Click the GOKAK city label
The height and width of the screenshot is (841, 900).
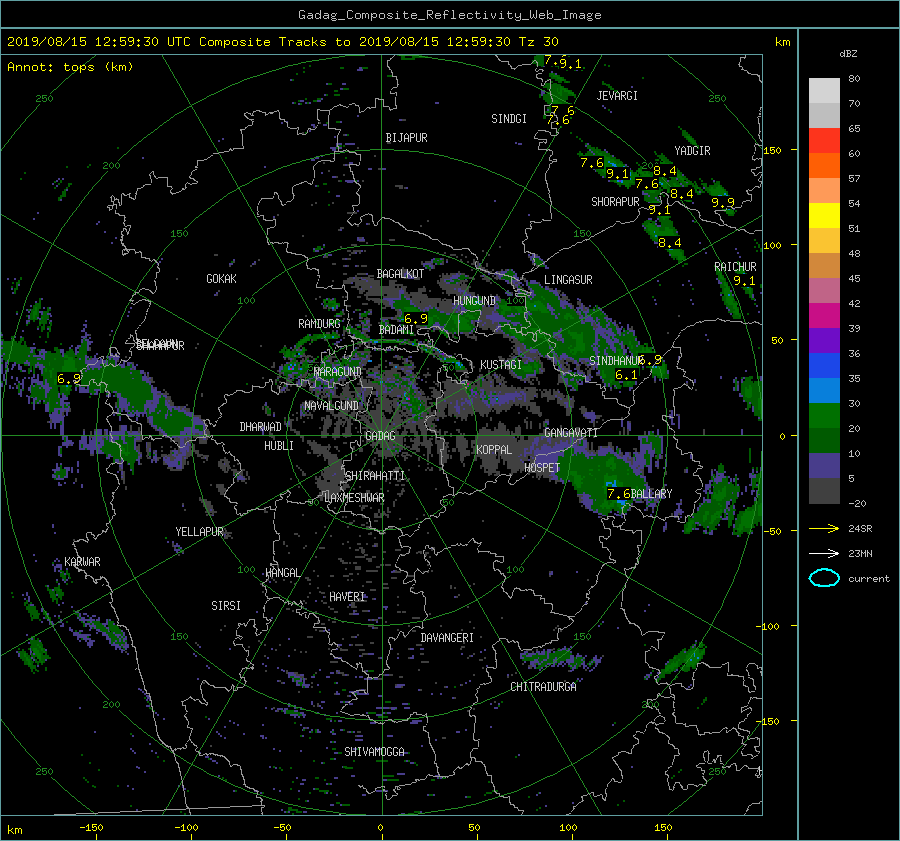pyautogui.click(x=221, y=279)
